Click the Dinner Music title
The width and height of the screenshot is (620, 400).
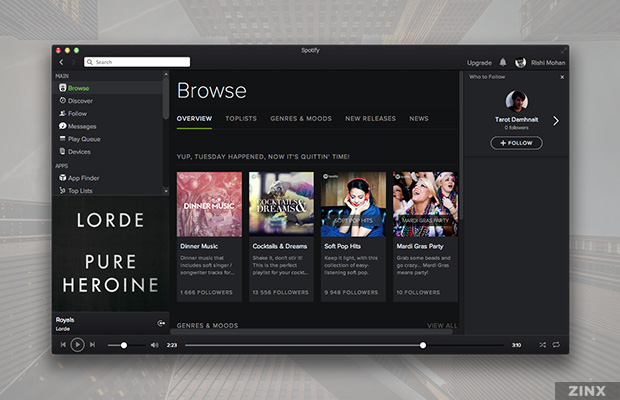point(199,246)
